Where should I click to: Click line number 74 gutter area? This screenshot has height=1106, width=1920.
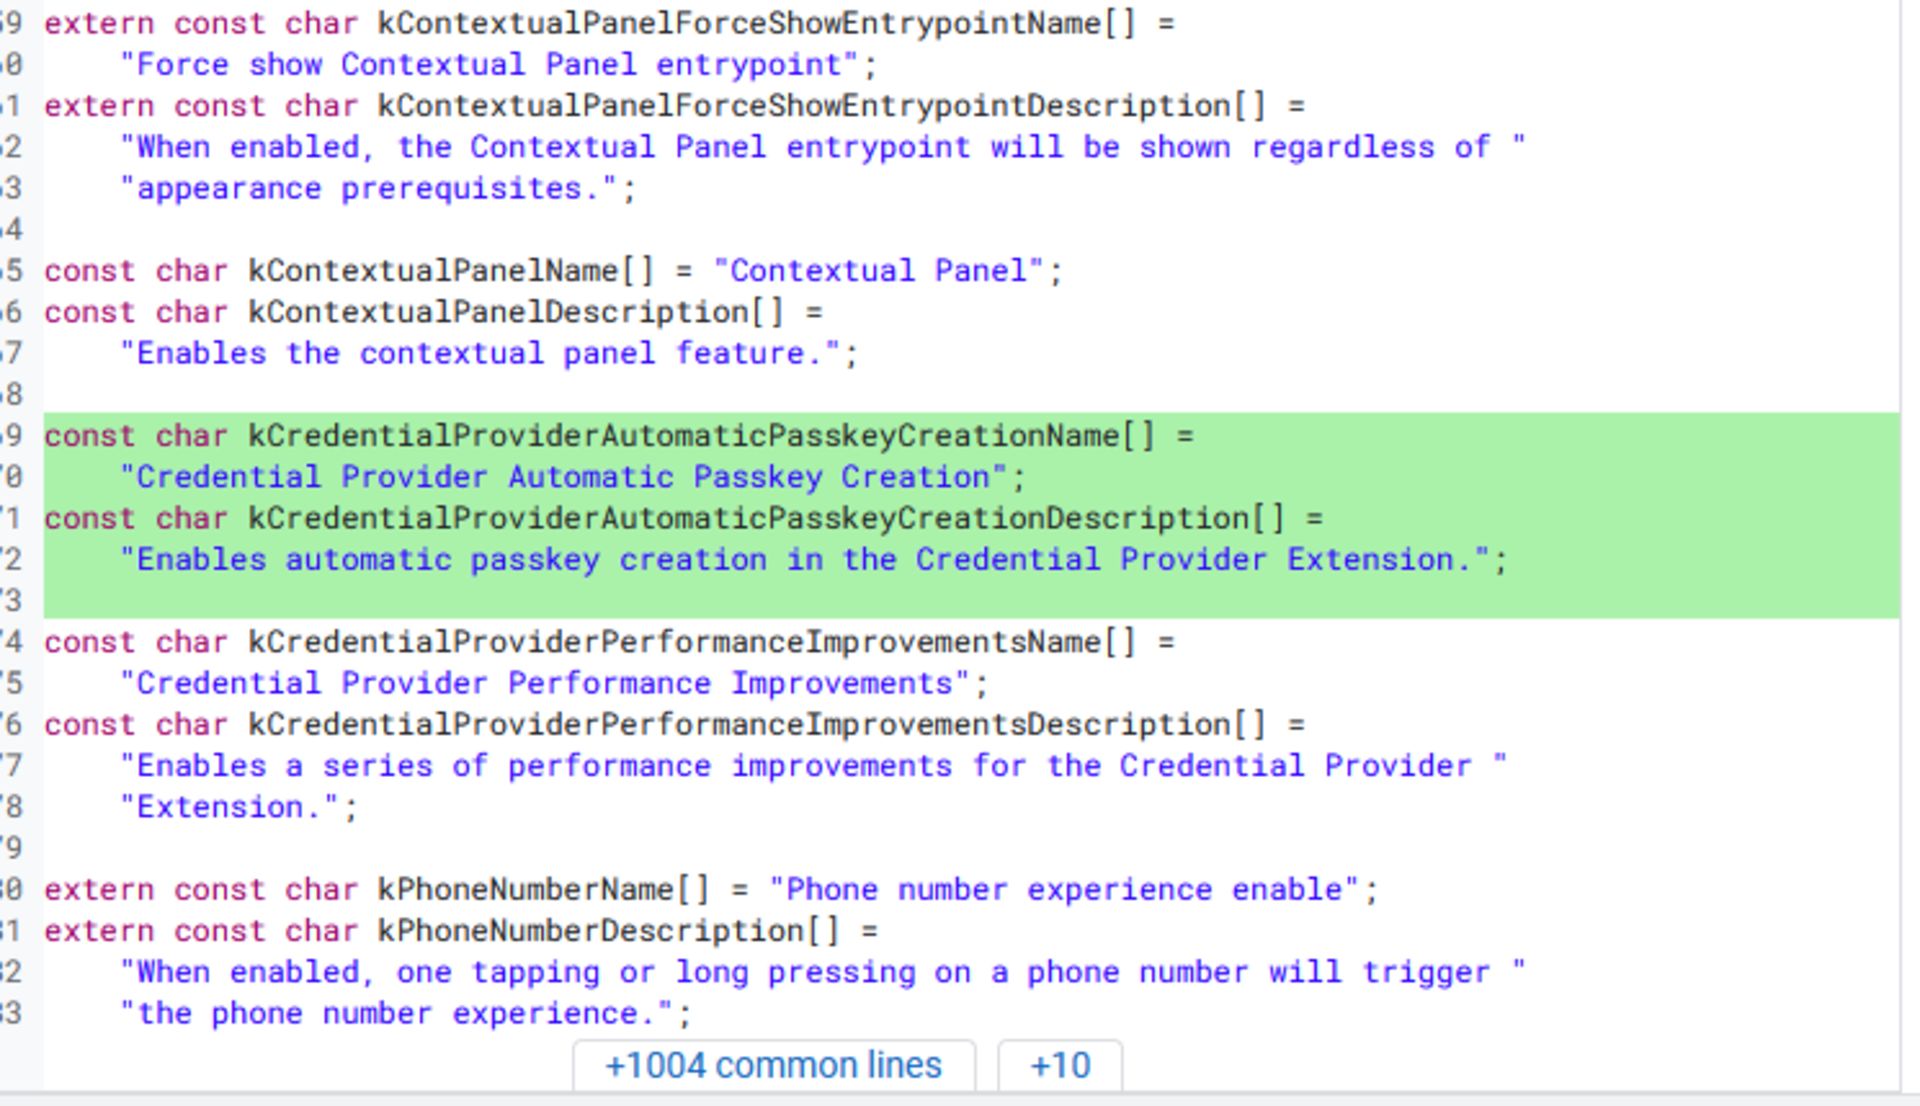click(18, 643)
